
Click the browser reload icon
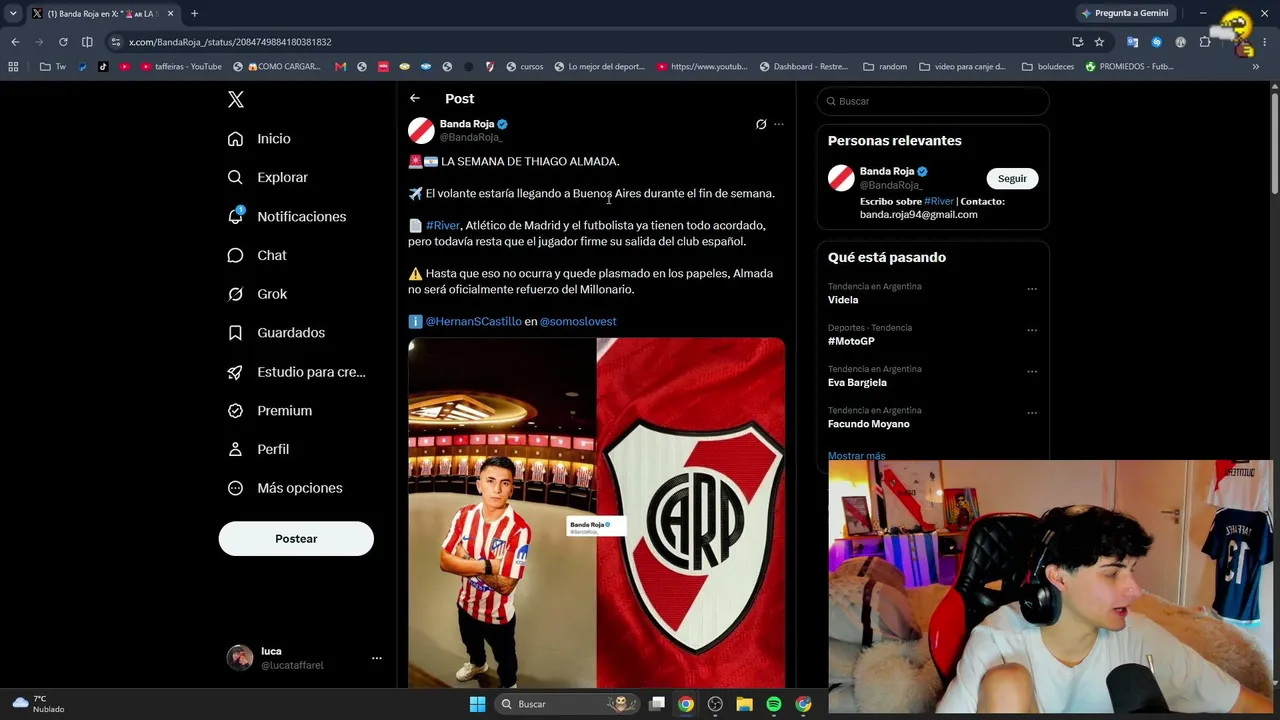(x=63, y=42)
